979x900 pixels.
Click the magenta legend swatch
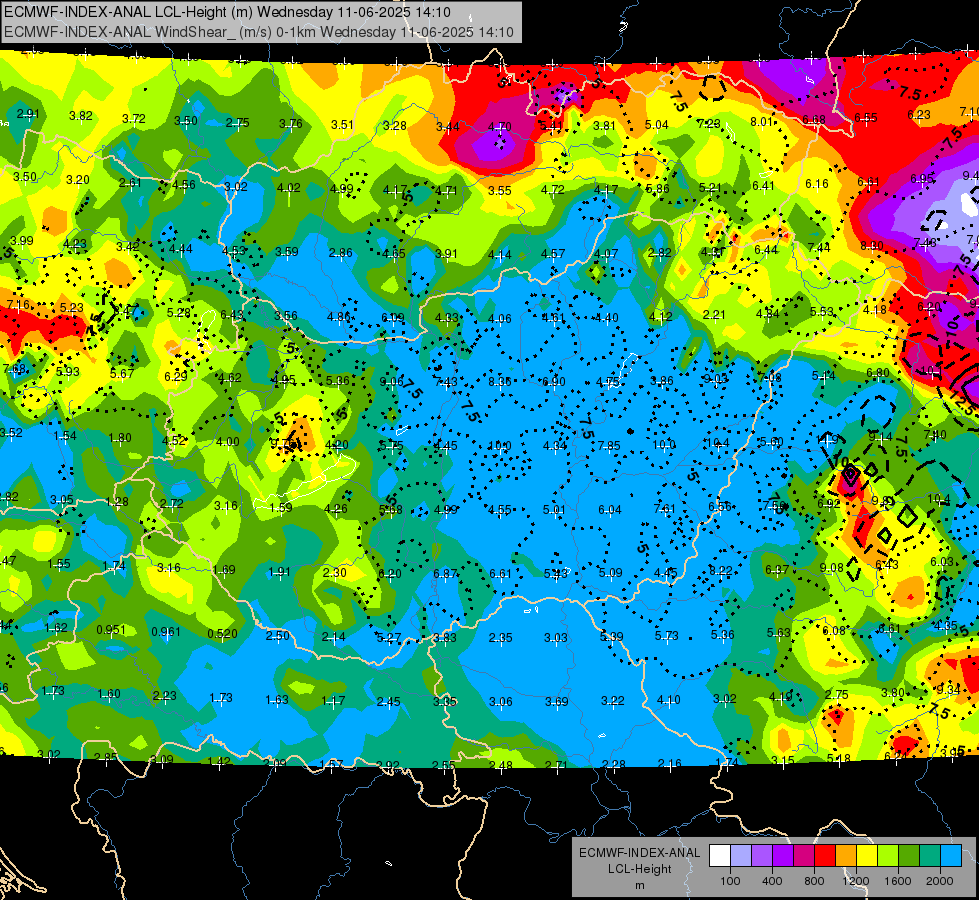[x=804, y=856]
